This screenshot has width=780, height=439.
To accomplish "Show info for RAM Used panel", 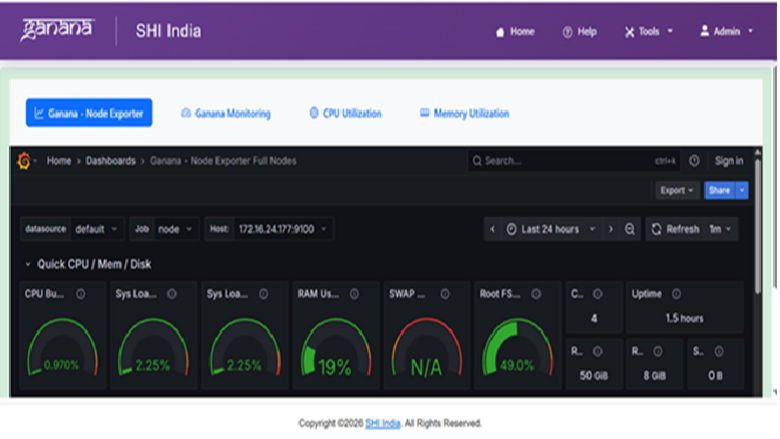I will tap(354, 294).
